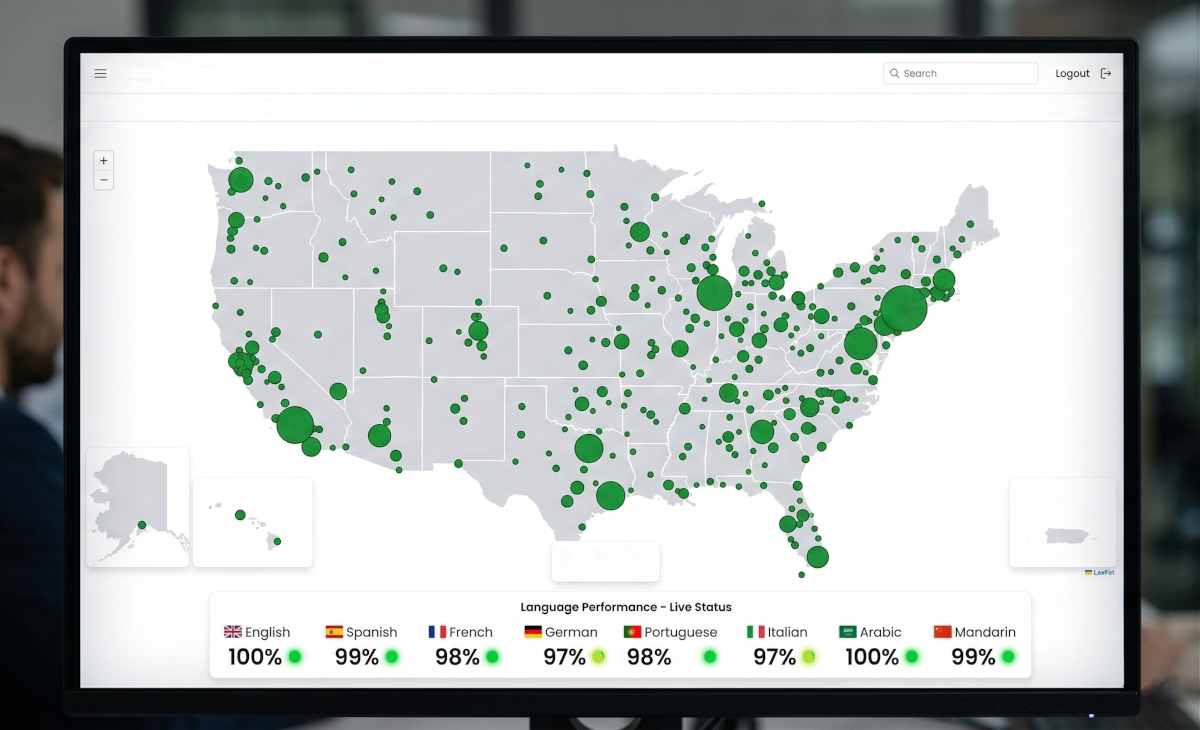Click the French 98% performance label
The image size is (1200, 730).
tap(457, 657)
